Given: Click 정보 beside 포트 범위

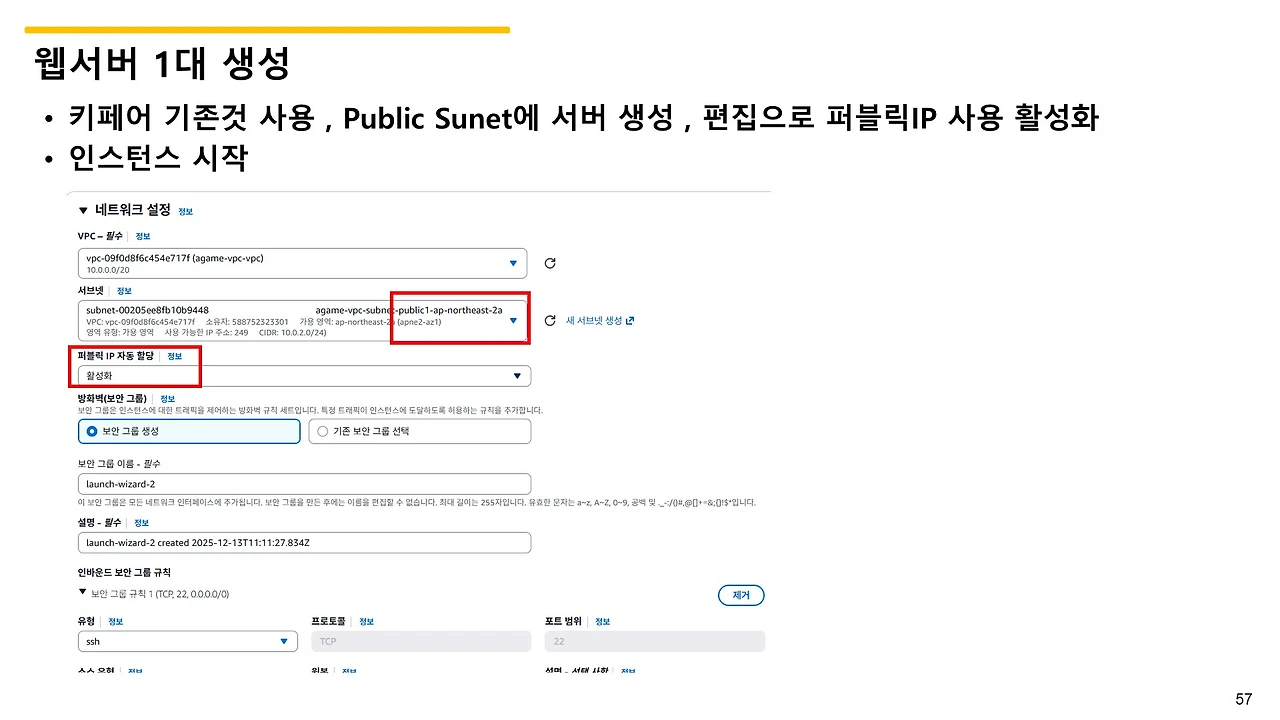Looking at the screenshot, I should (x=603, y=621).
